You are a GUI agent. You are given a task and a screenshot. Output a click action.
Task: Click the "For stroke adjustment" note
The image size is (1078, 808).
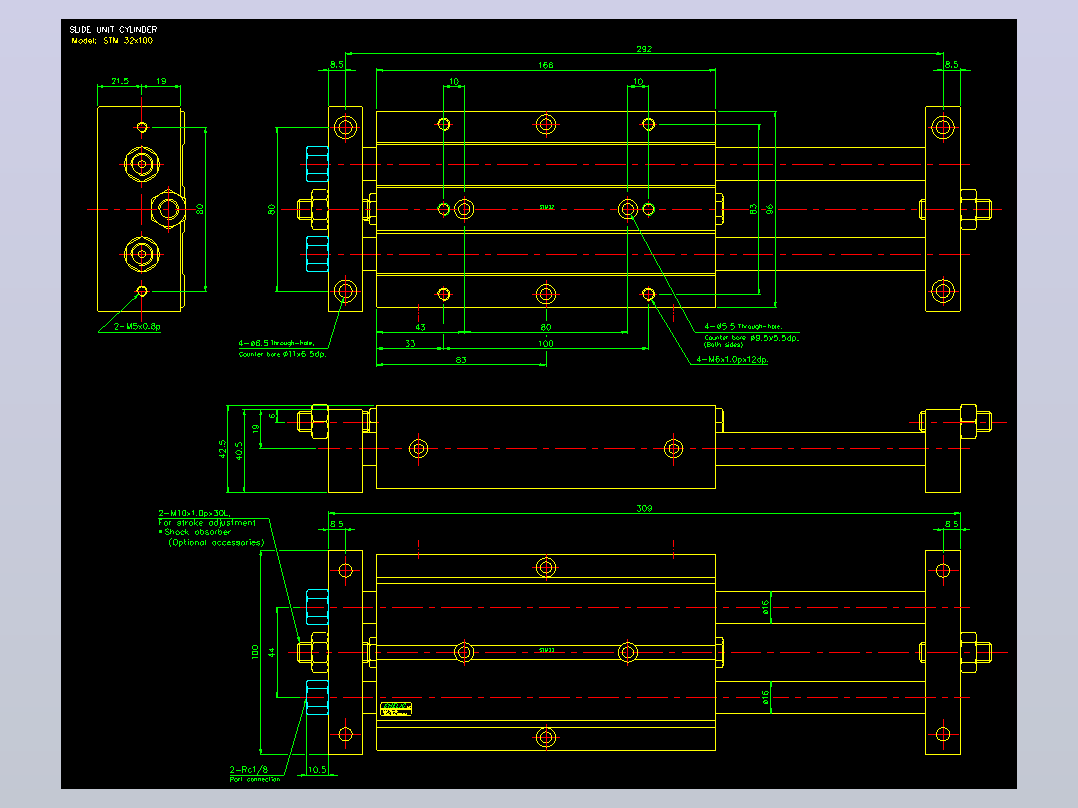[207, 523]
